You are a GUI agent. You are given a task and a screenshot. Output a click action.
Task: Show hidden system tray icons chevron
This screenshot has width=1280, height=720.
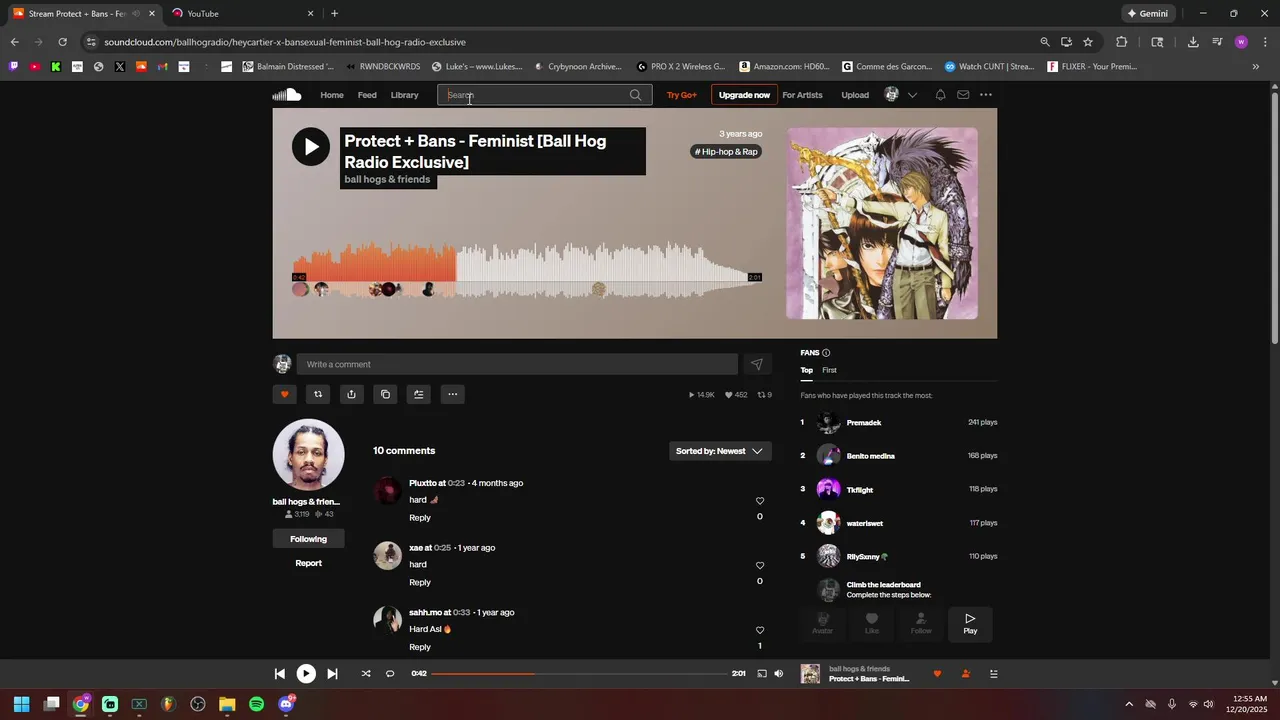pos(1129,704)
